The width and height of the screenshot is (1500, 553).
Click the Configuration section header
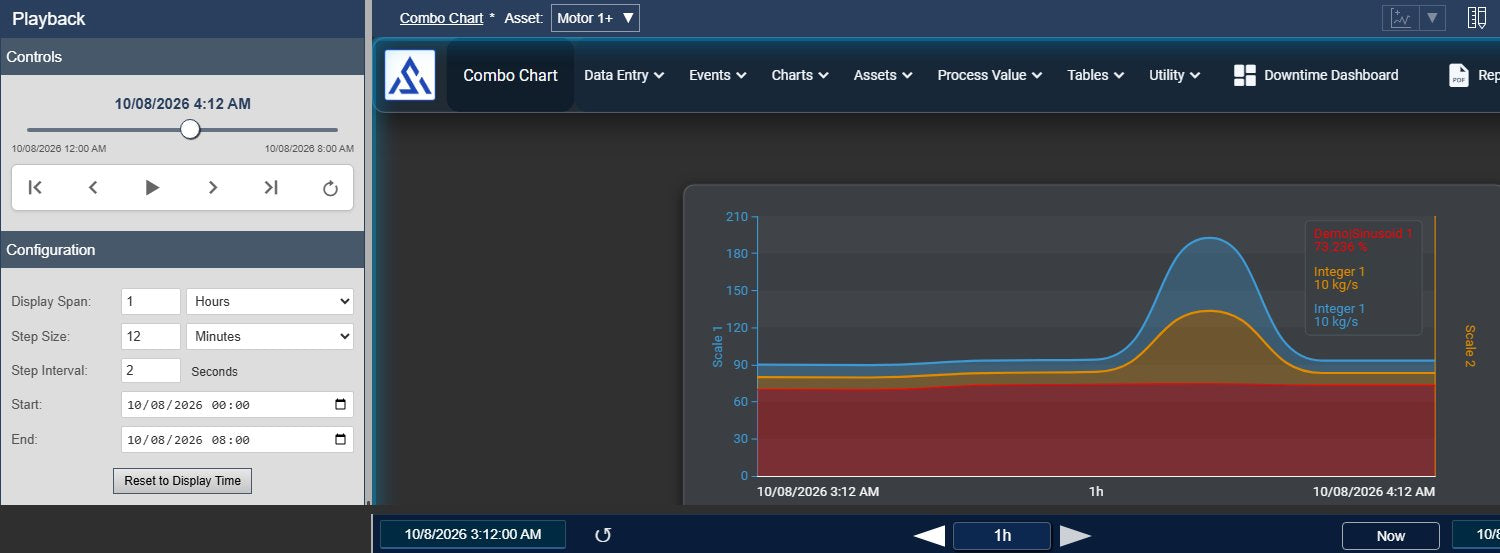pyautogui.click(x=182, y=250)
